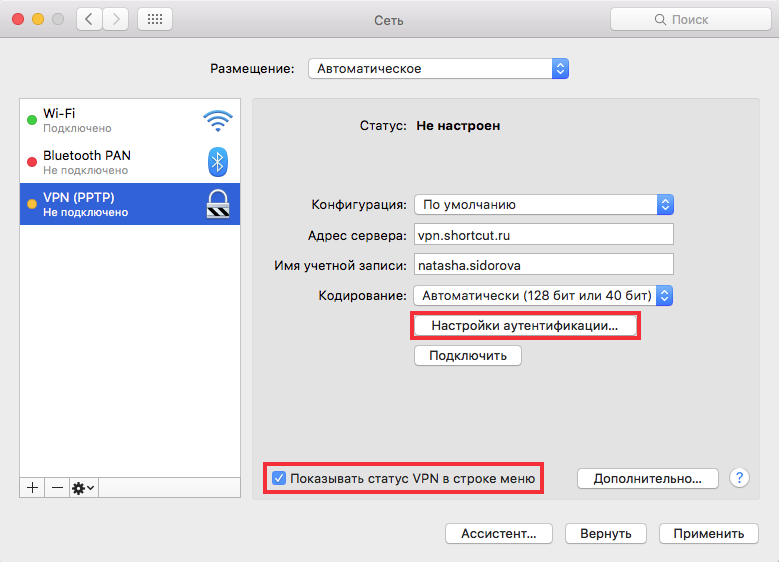This screenshot has width=779, height=562.
Task: Click the search magnifier icon
Action: pyautogui.click(x=660, y=19)
